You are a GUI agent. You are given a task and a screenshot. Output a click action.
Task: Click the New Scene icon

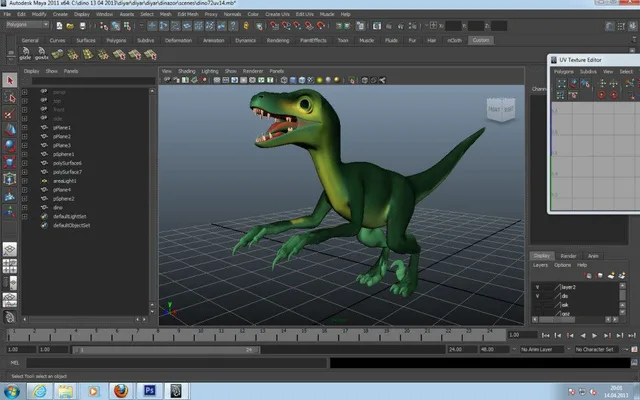pyautogui.click(x=60, y=26)
